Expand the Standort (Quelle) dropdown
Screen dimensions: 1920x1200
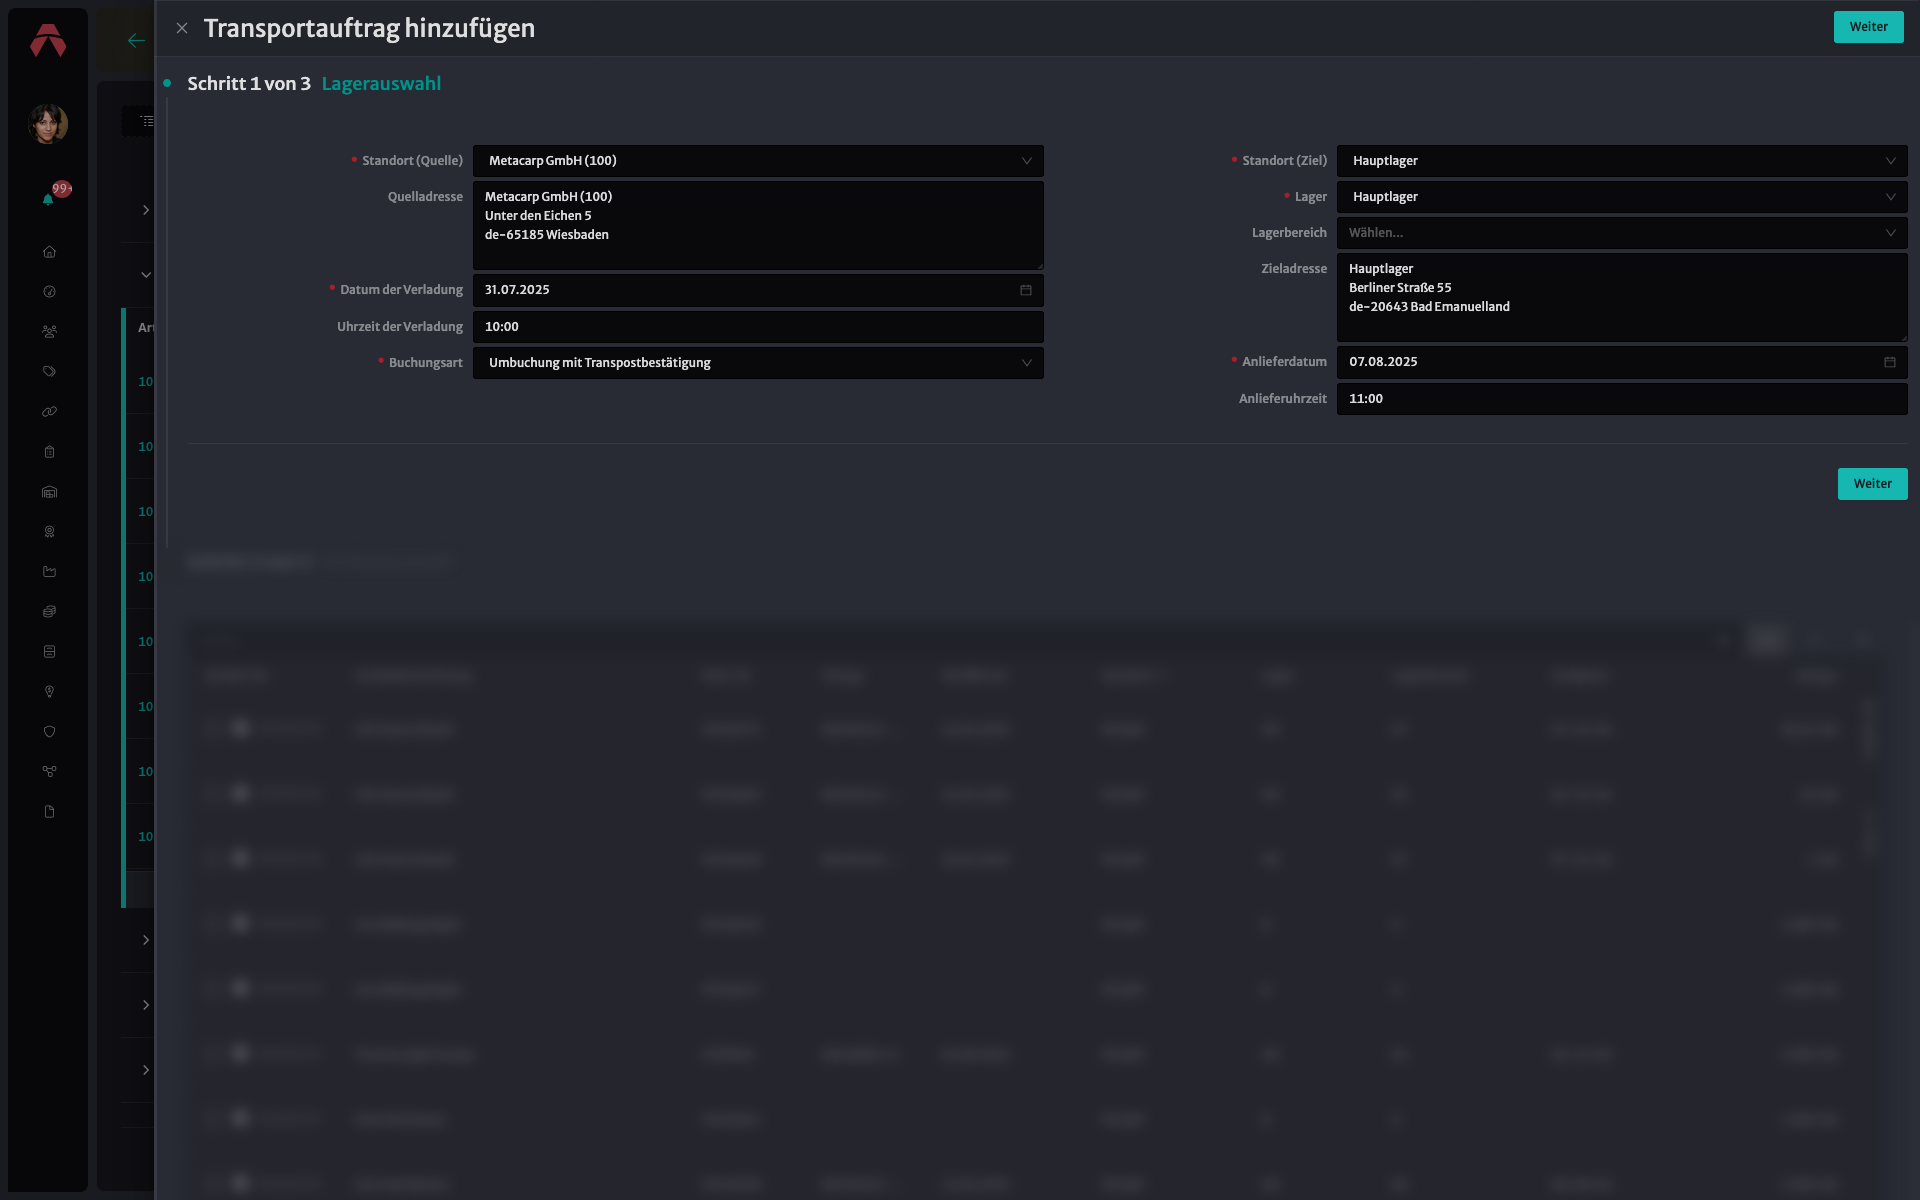758,161
